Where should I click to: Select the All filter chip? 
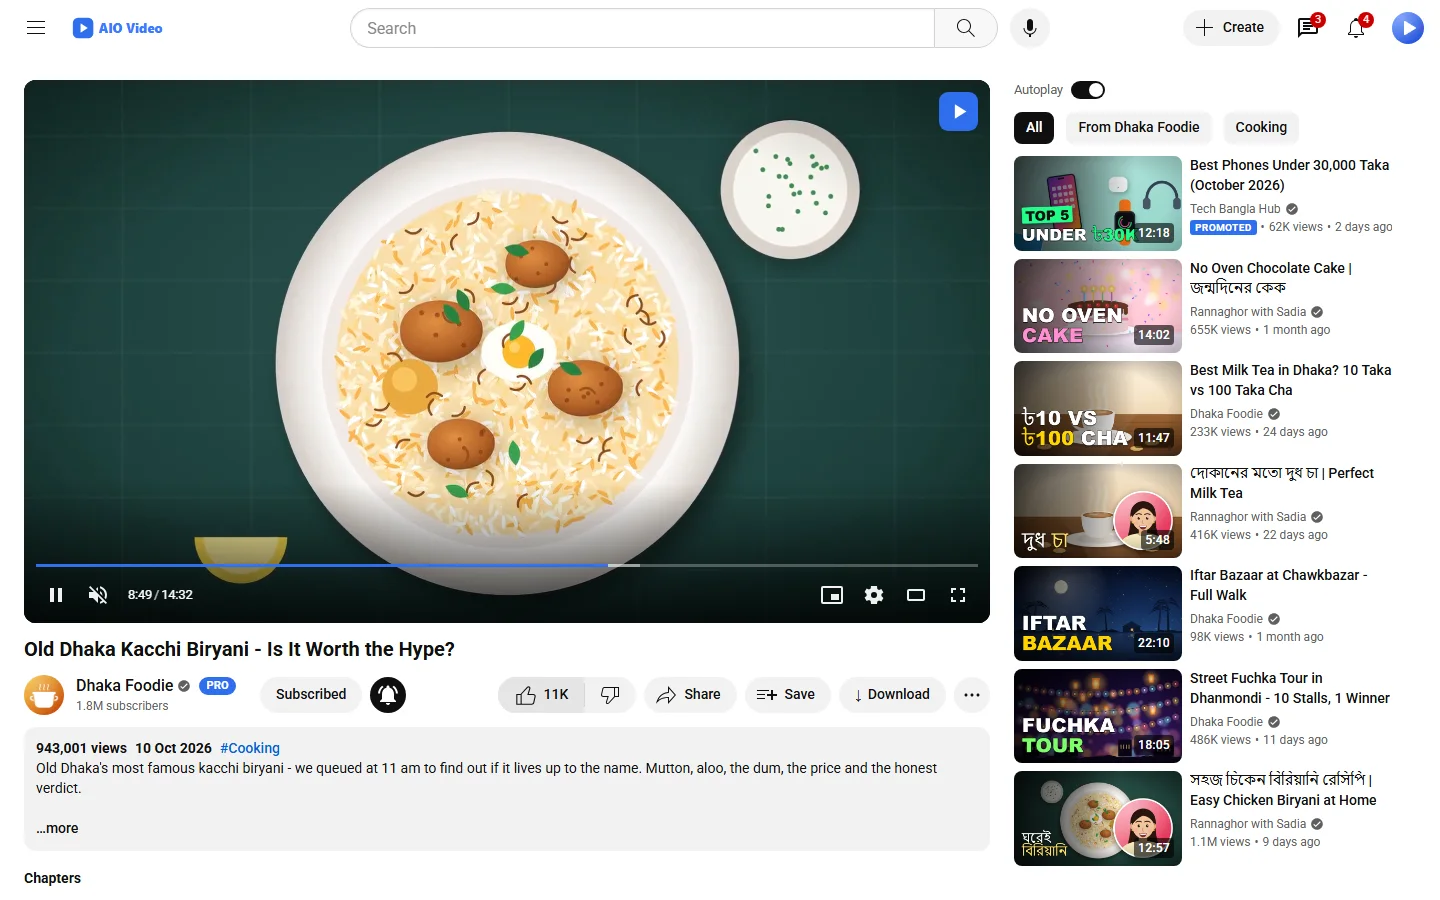click(1034, 127)
